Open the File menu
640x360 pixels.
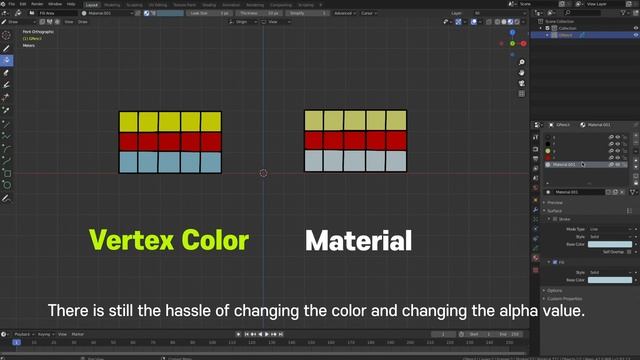11,4
